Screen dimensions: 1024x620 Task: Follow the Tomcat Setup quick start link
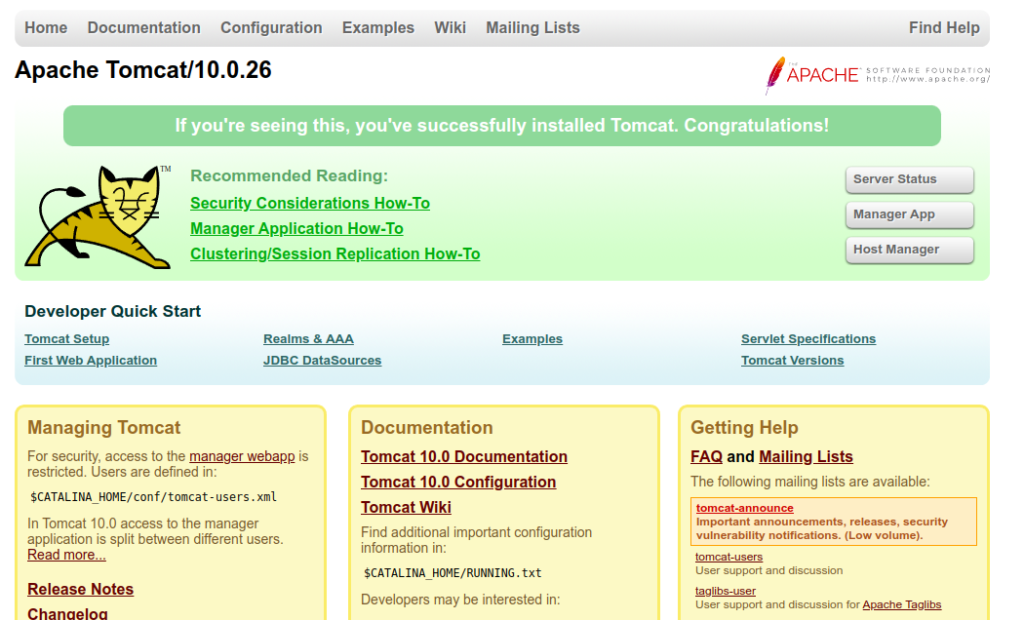point(67,339)
